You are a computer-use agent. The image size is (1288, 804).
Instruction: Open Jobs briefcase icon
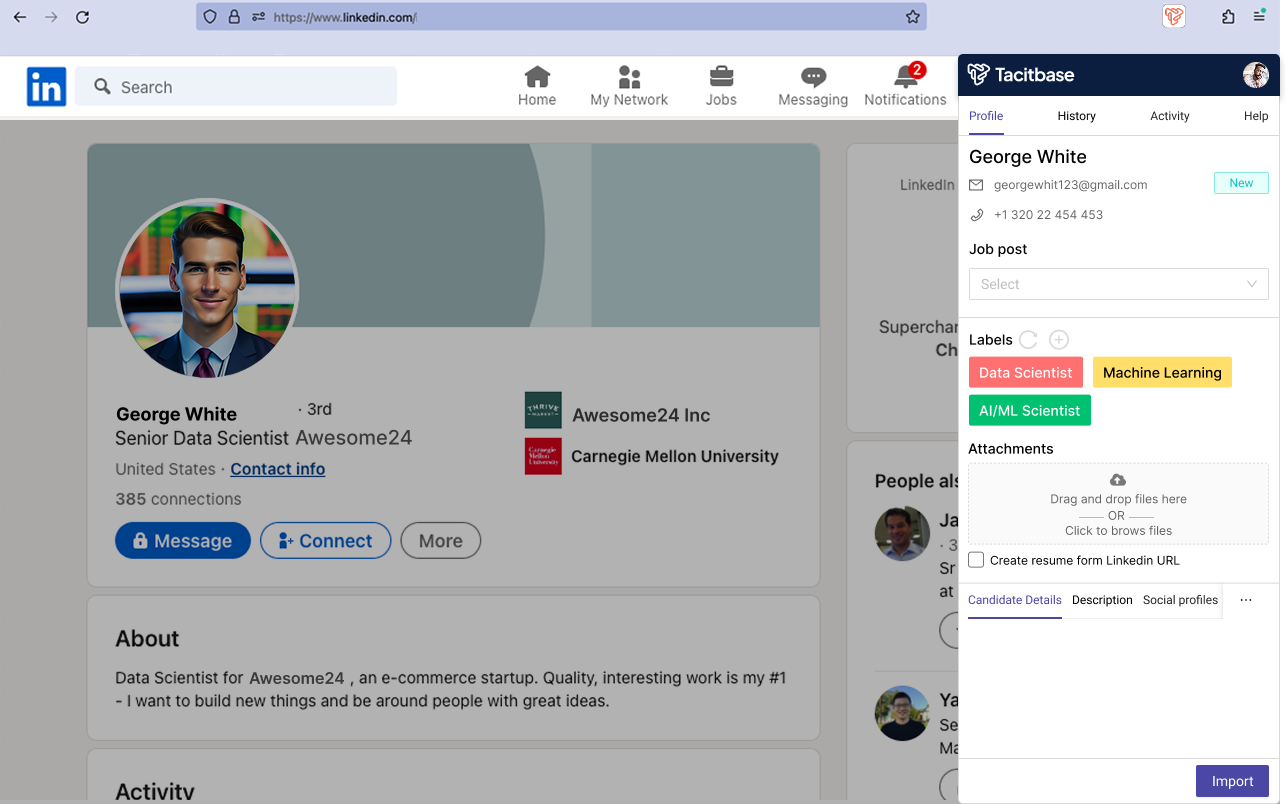click(x=720, y=77)
